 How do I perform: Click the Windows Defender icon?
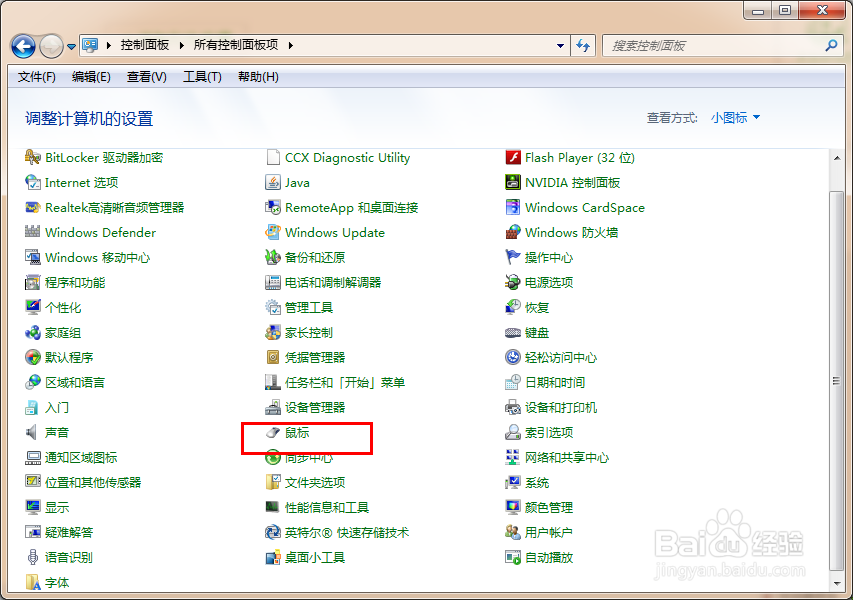point(33,232)
